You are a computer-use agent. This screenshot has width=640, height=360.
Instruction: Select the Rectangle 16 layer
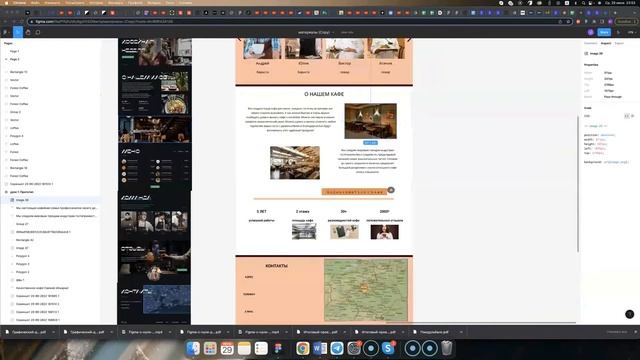(18, 168)
